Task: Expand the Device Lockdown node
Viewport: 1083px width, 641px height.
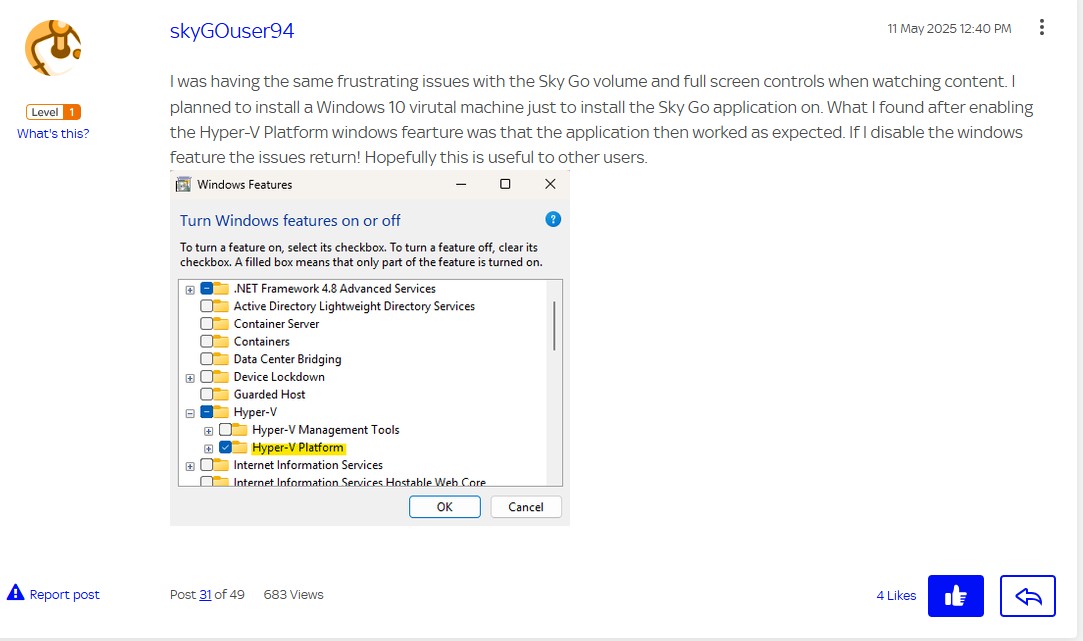Action: [x=190, y=377]
